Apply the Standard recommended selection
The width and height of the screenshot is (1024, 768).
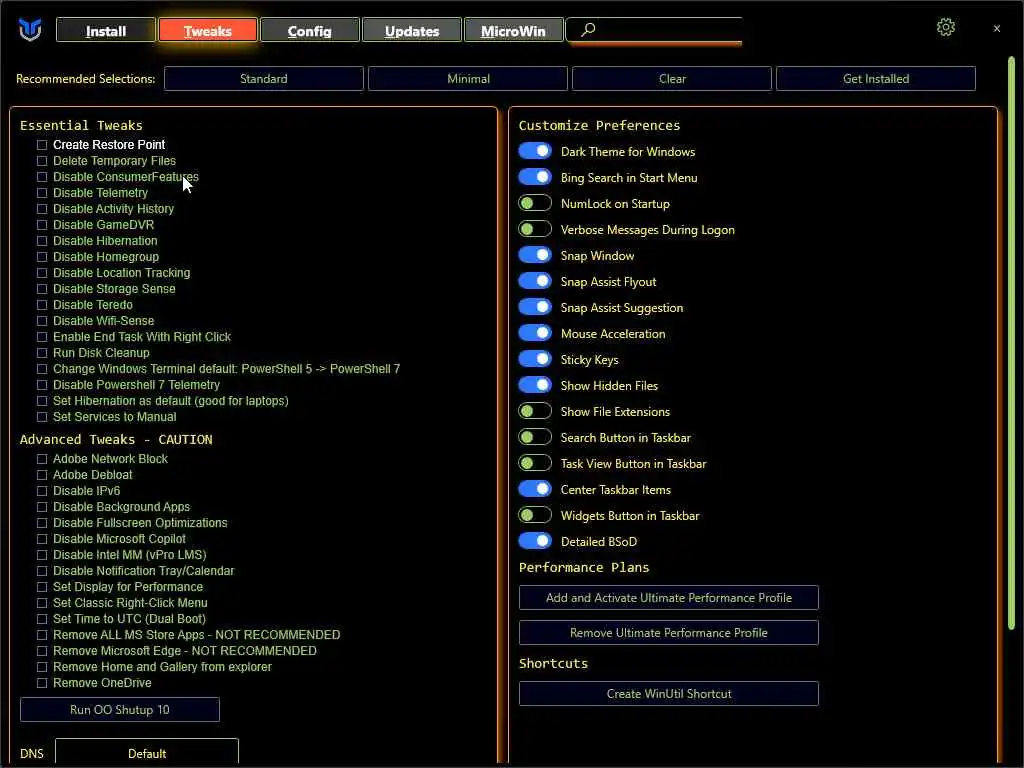tap(264, 78)
